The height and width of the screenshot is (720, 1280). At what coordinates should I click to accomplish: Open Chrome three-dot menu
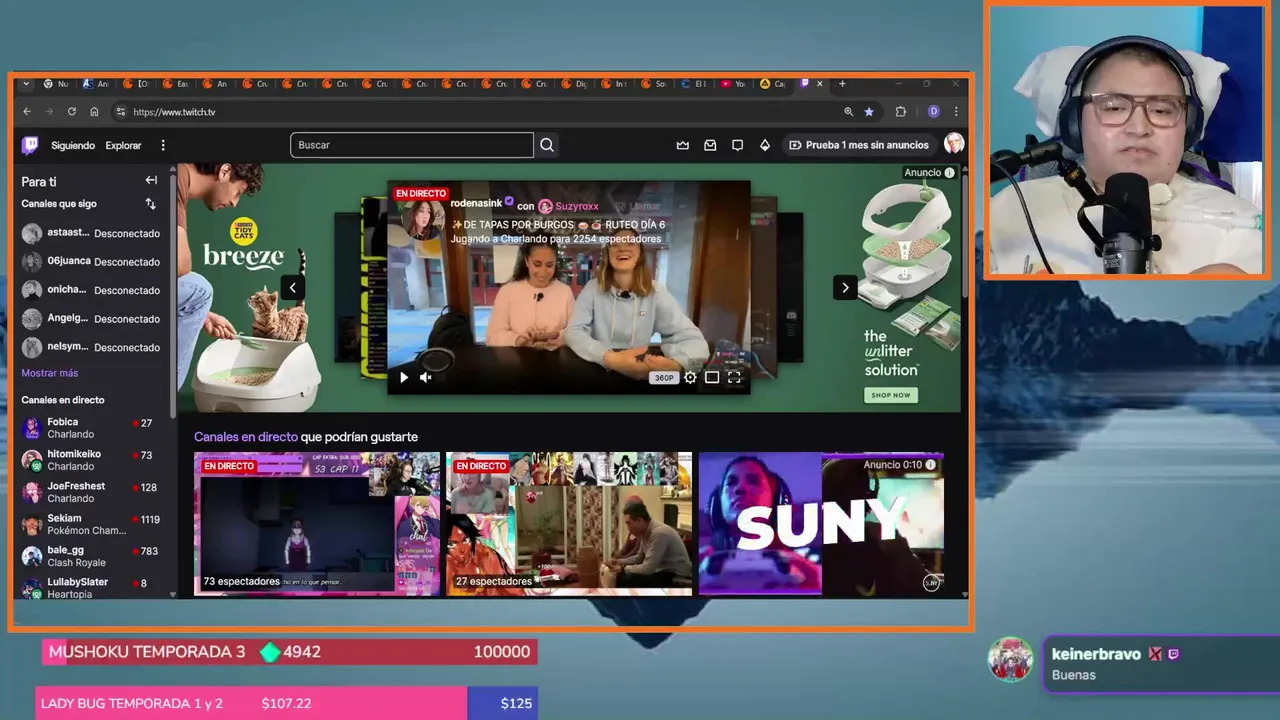point(956,112)
